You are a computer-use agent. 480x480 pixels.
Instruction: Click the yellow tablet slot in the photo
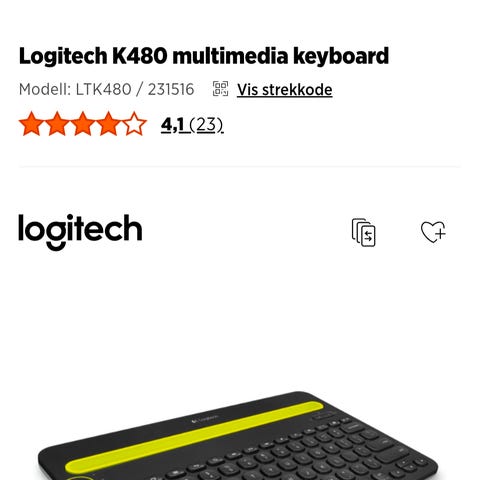click(194, 437)
